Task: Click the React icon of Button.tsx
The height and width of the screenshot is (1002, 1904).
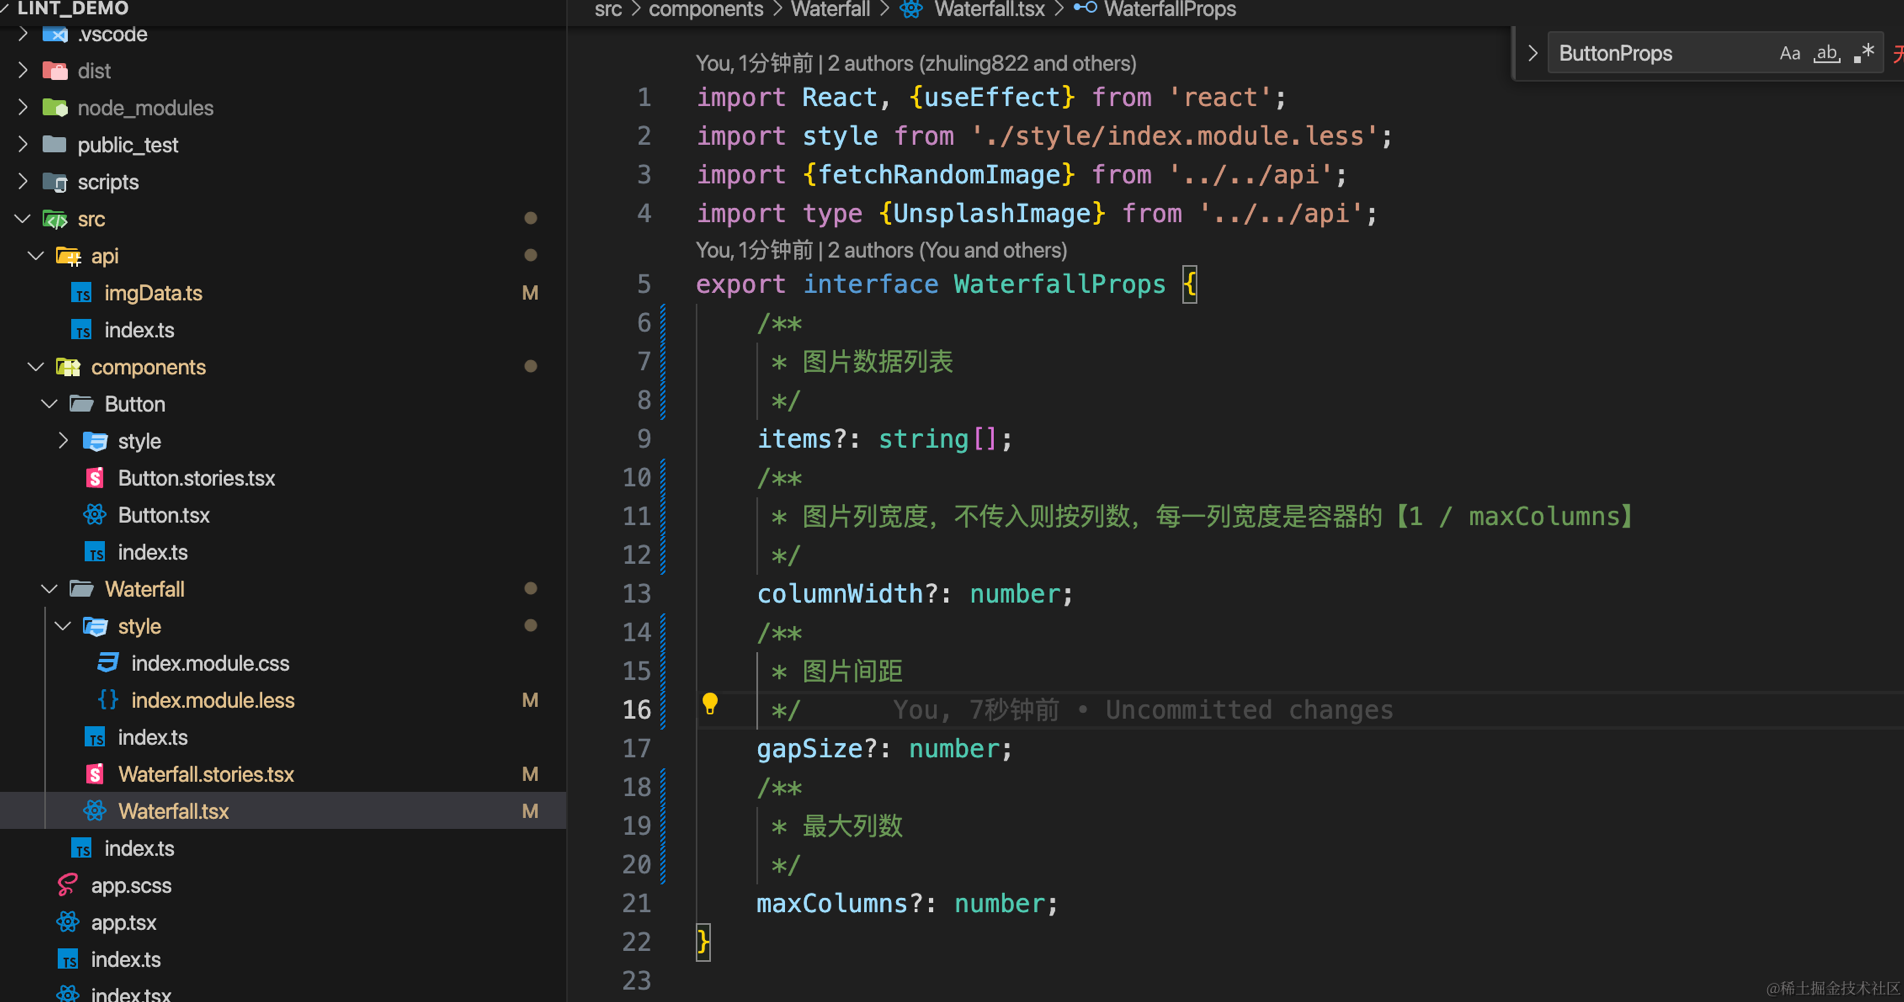Action: (95, 515)
